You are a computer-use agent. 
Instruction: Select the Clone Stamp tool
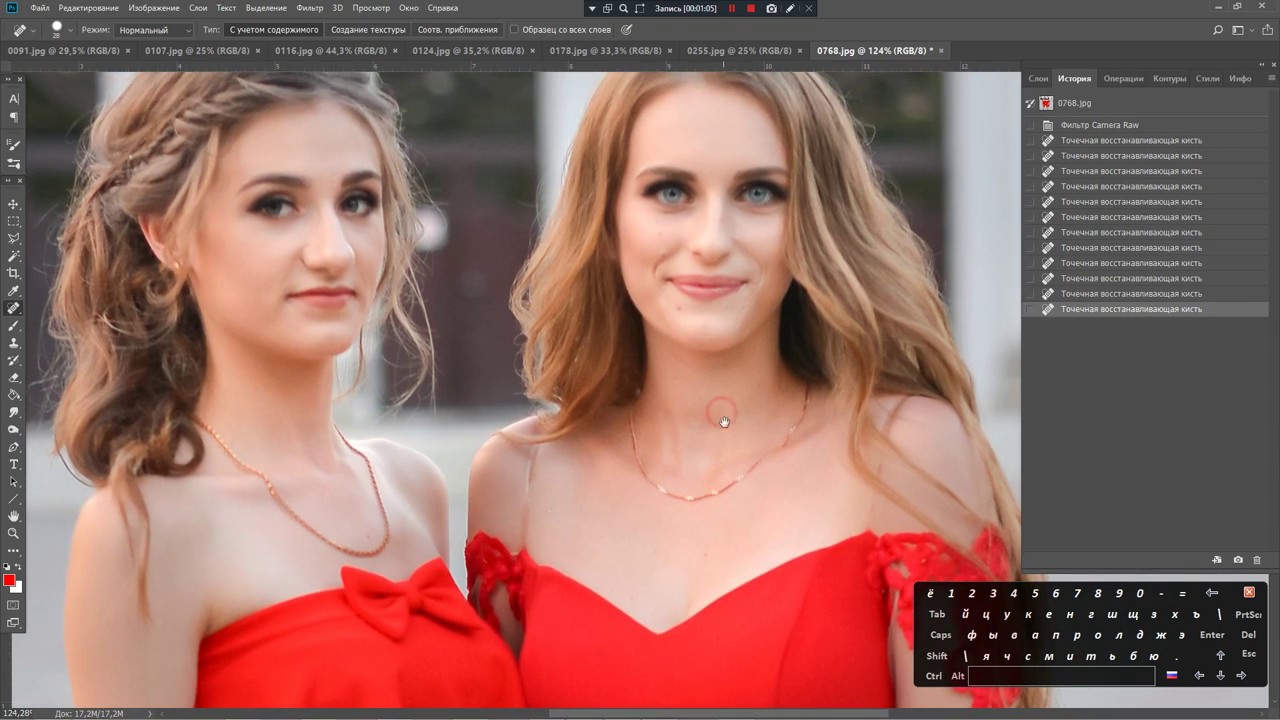click(x=14, y=343)
